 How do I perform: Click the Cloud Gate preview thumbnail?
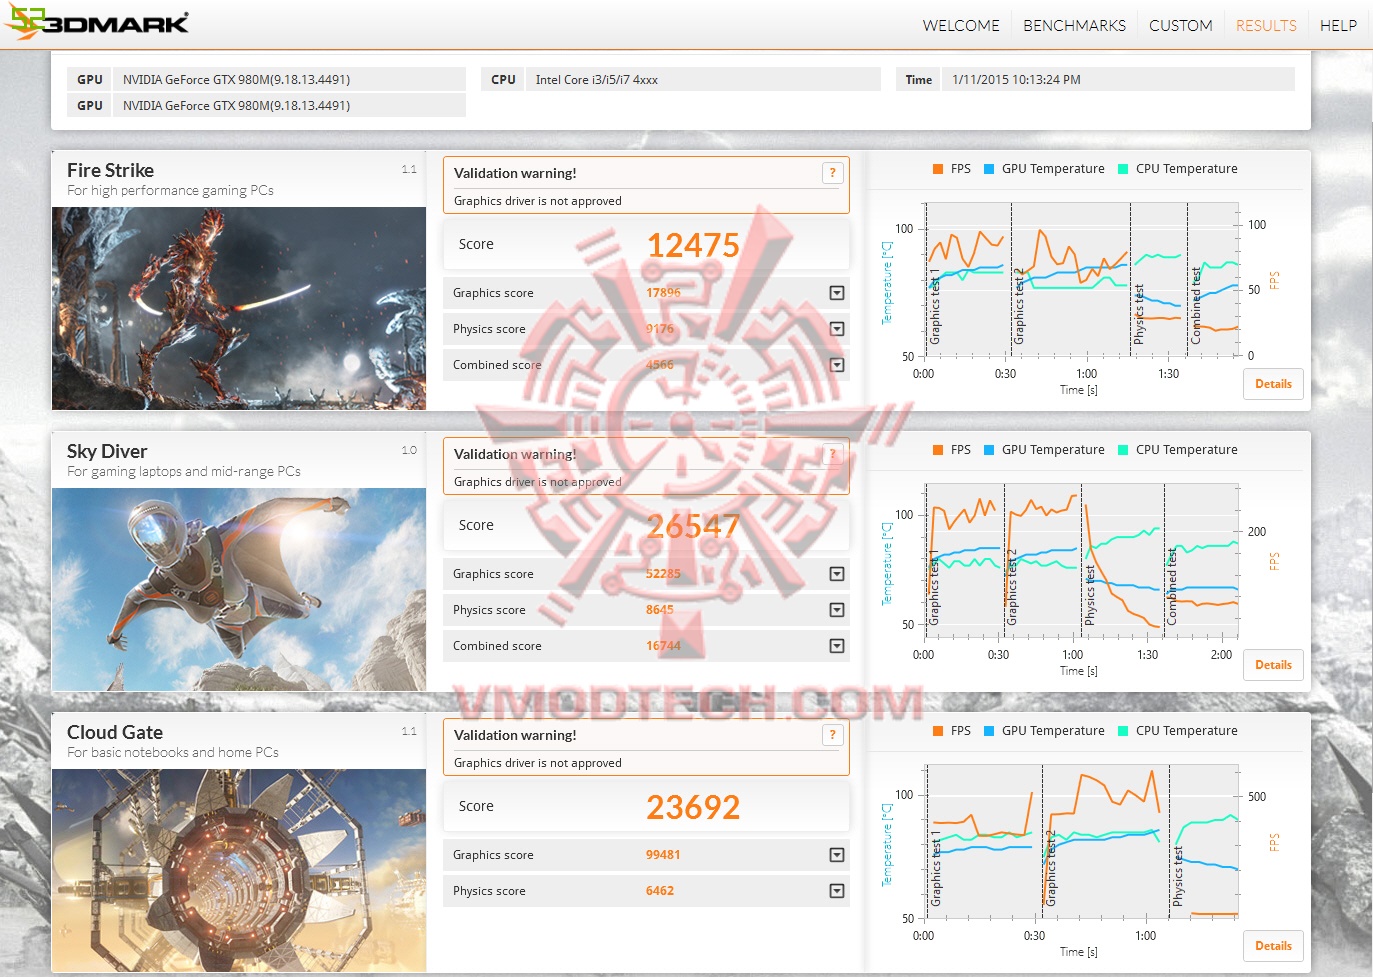(x=239, y=870)
